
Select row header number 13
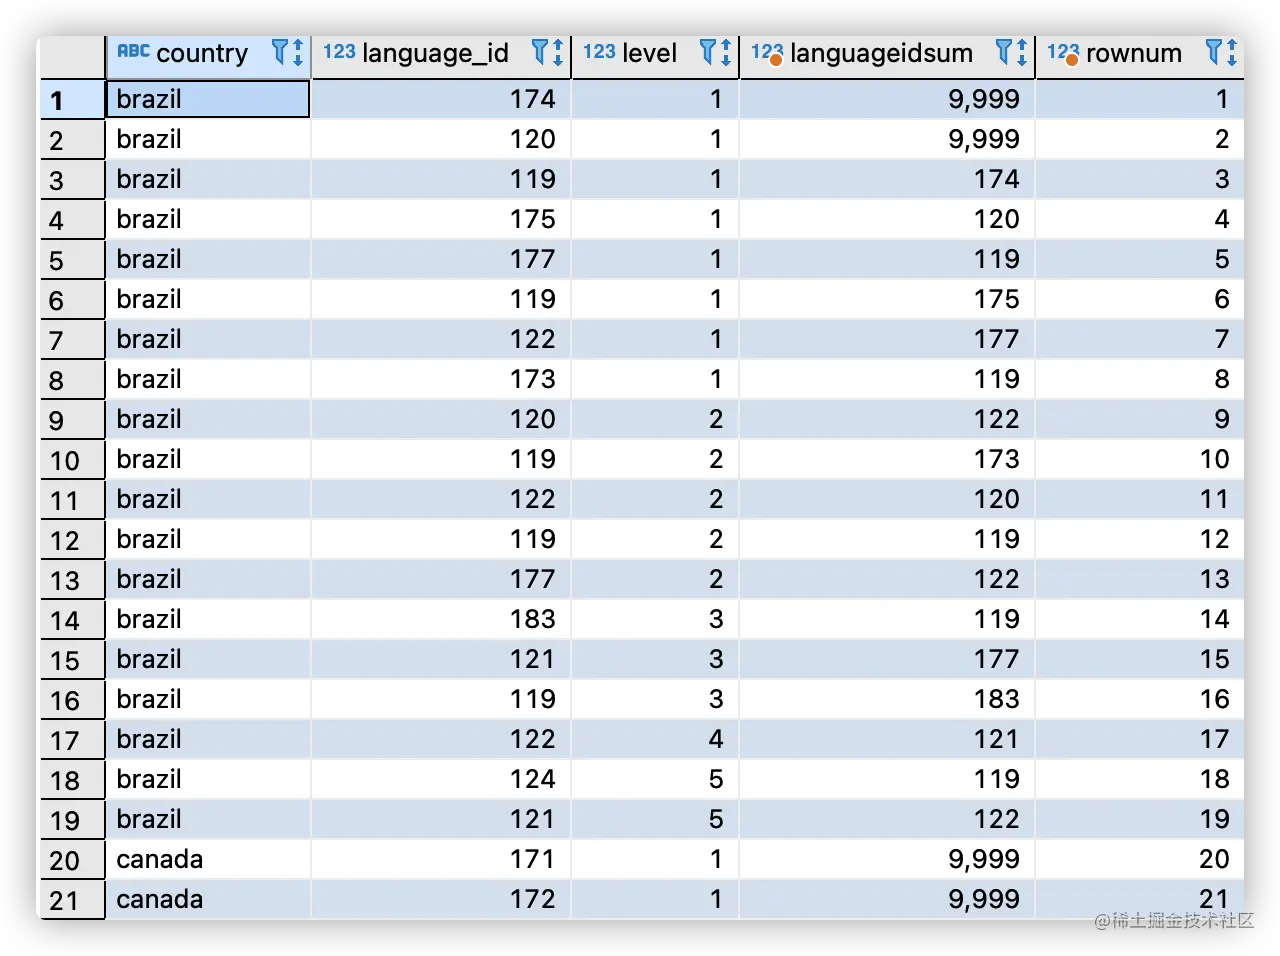pos(72,580)
